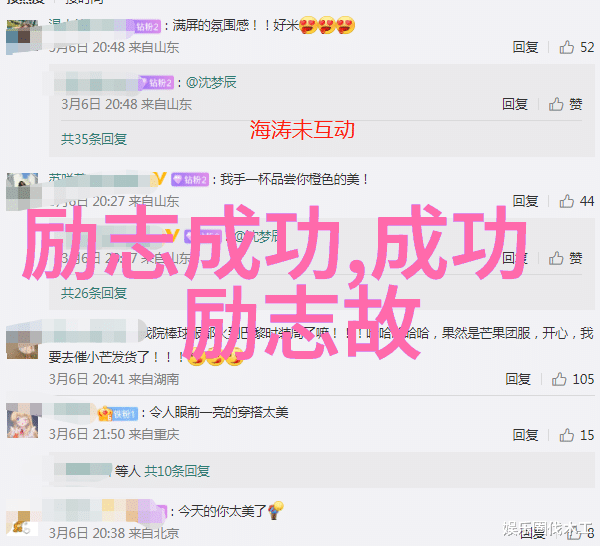The width and height of the screenshot is (600, 546).
Task: Click thumbs-up on first @沈梦辰 reply
Action: coord(556,104)
